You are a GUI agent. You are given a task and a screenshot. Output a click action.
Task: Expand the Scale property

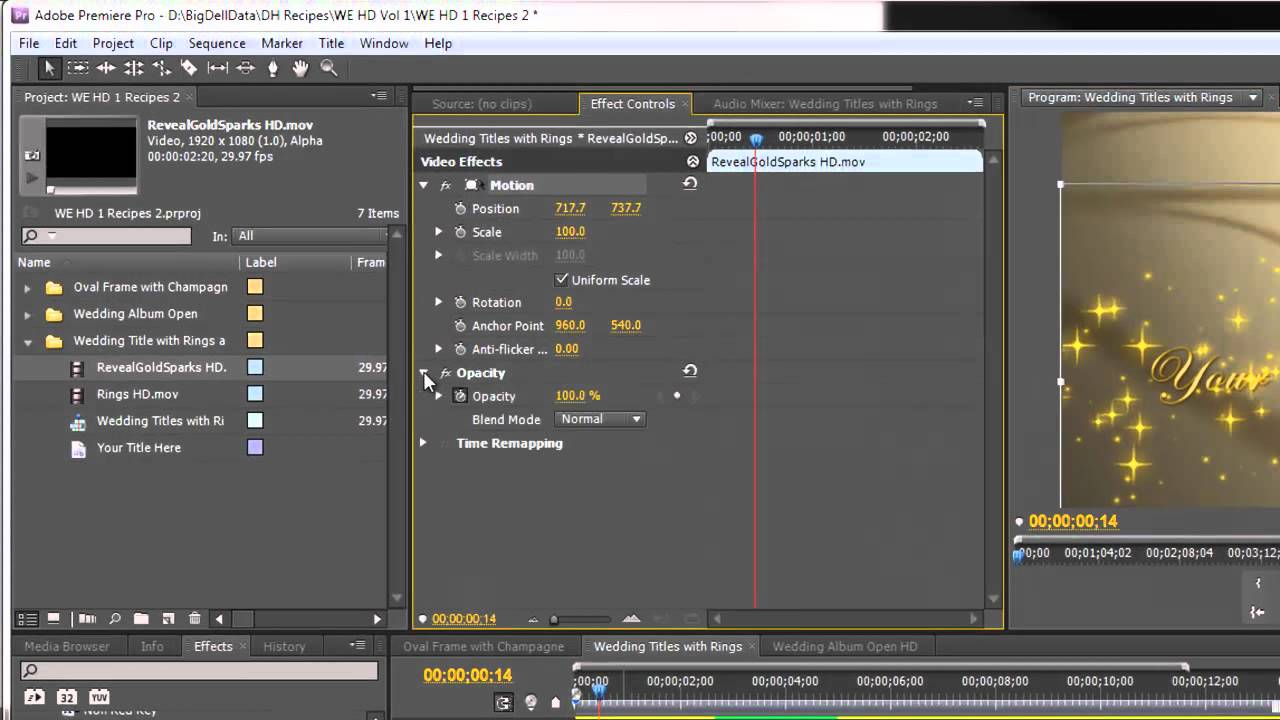pos(438,232)
